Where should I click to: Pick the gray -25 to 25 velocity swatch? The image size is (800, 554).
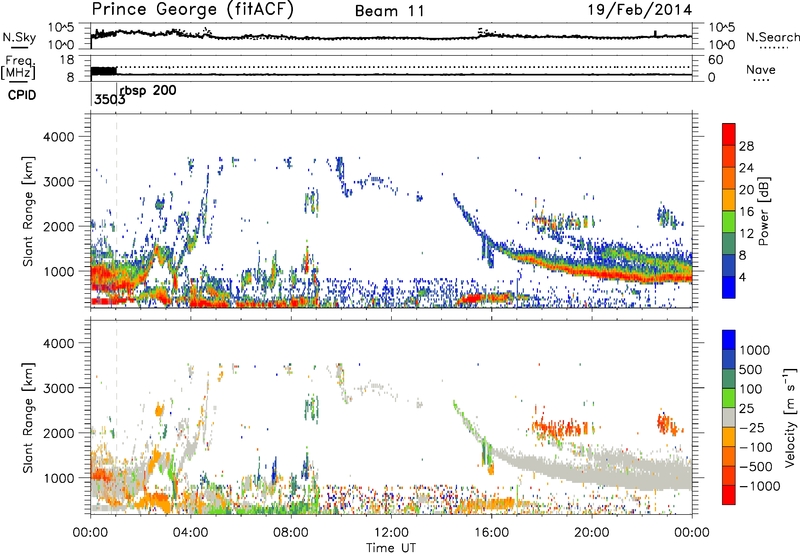729,417
